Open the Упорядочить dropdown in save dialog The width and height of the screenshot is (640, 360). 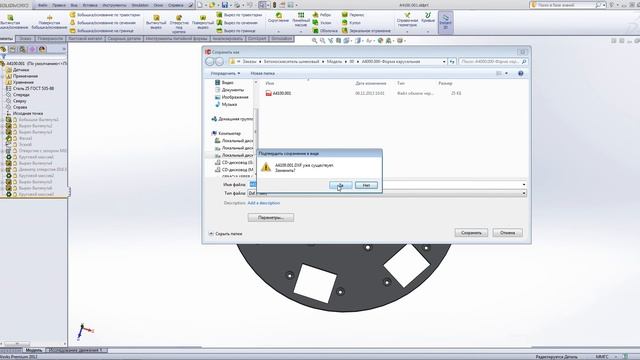point(225,73)
